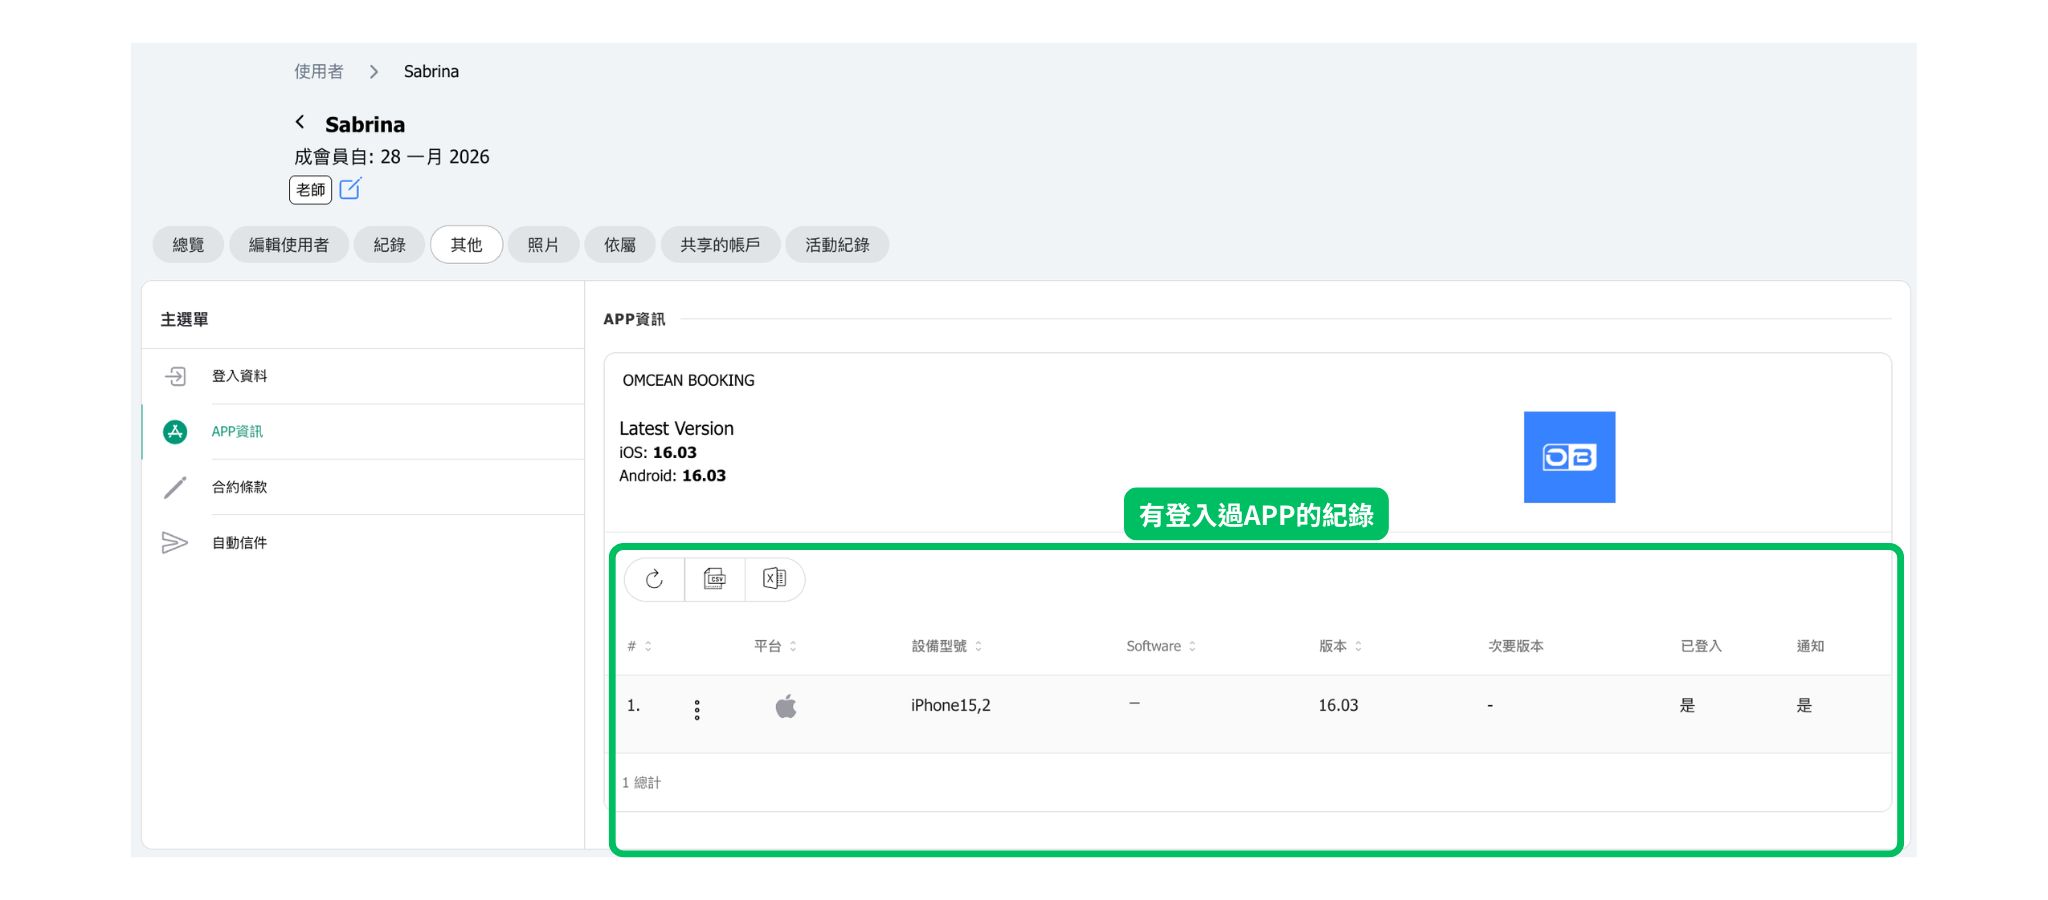Open 合約條款 from the sidebar
The image size is (2048, 900).
pyautogui.click(x=240, y=487)
